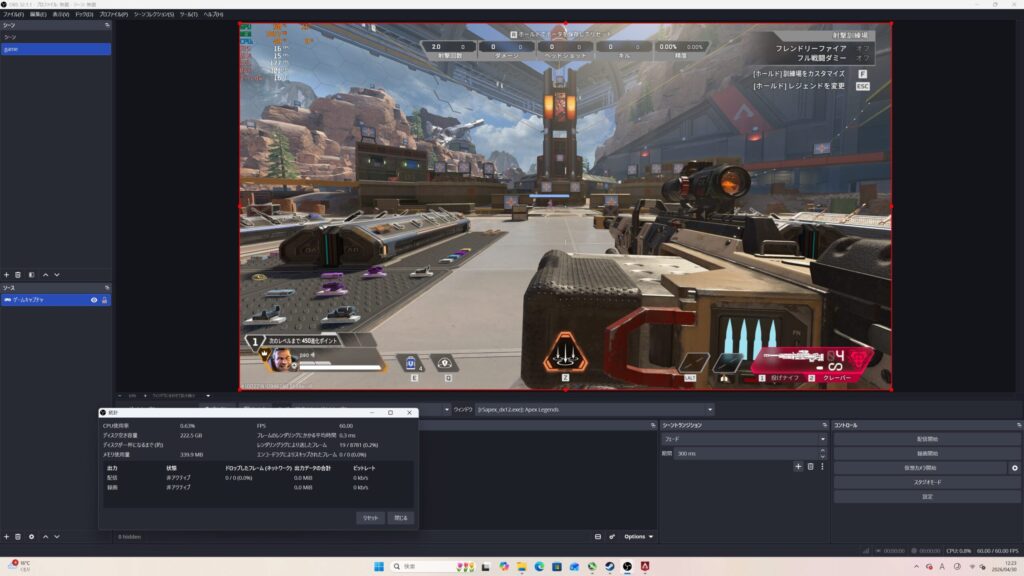
Task: Toggle visibility eye of the ゲームキャプチャ source
Action: 94,300
